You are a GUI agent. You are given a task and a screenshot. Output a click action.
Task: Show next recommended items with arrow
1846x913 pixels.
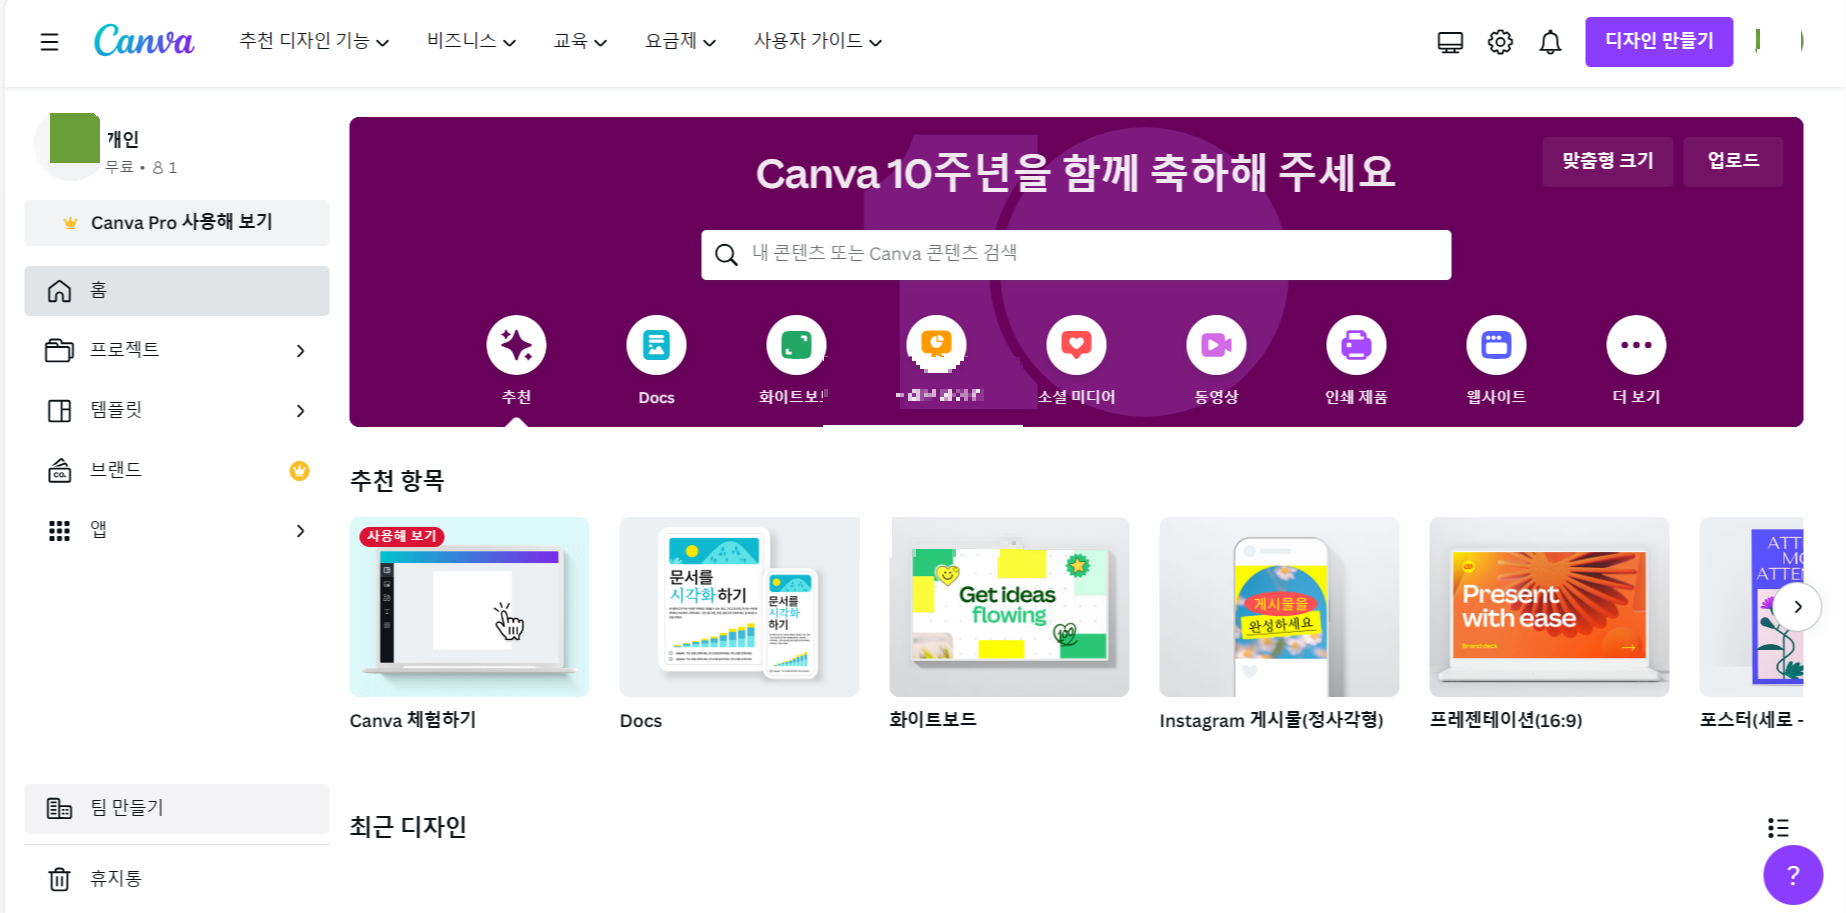[1797, 607]
